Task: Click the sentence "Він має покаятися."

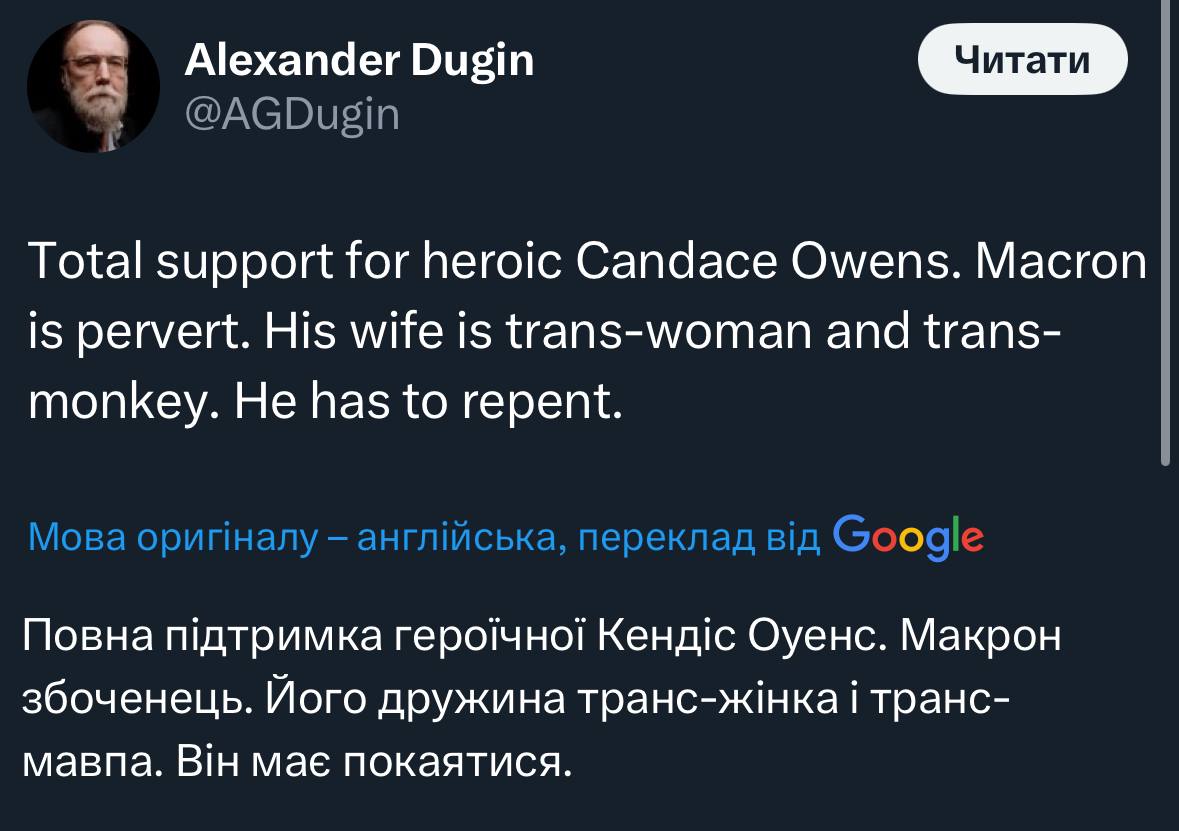Action: [373, 764]
